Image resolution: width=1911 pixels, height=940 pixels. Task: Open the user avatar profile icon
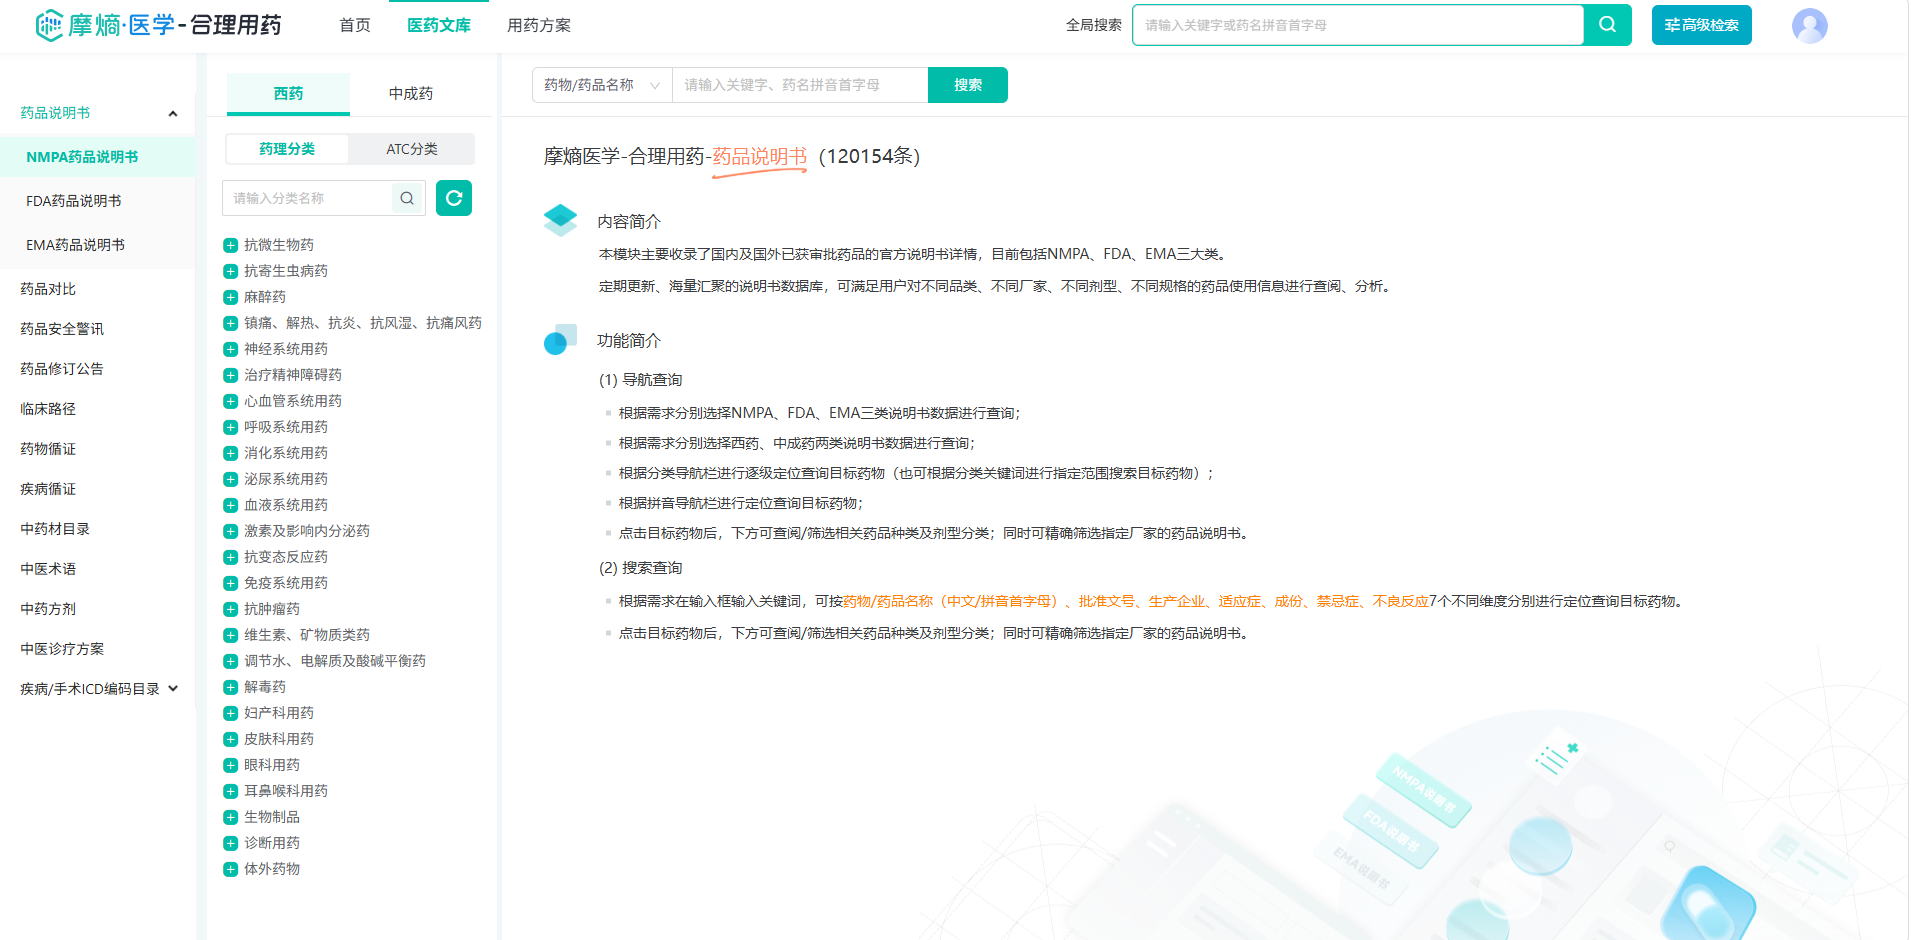pyautogui.click(x=1809, y=26)
